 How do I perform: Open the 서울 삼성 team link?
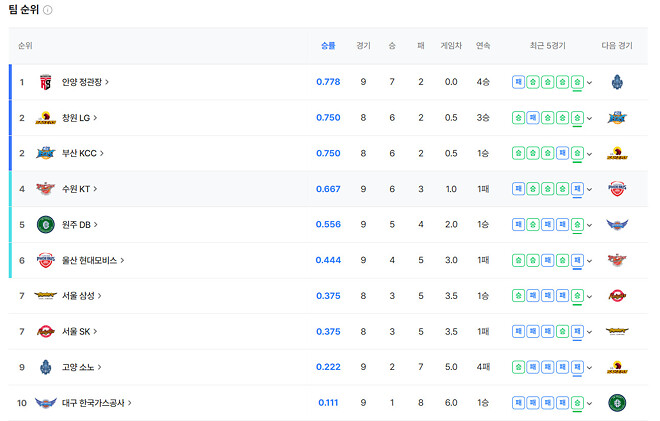82,296
